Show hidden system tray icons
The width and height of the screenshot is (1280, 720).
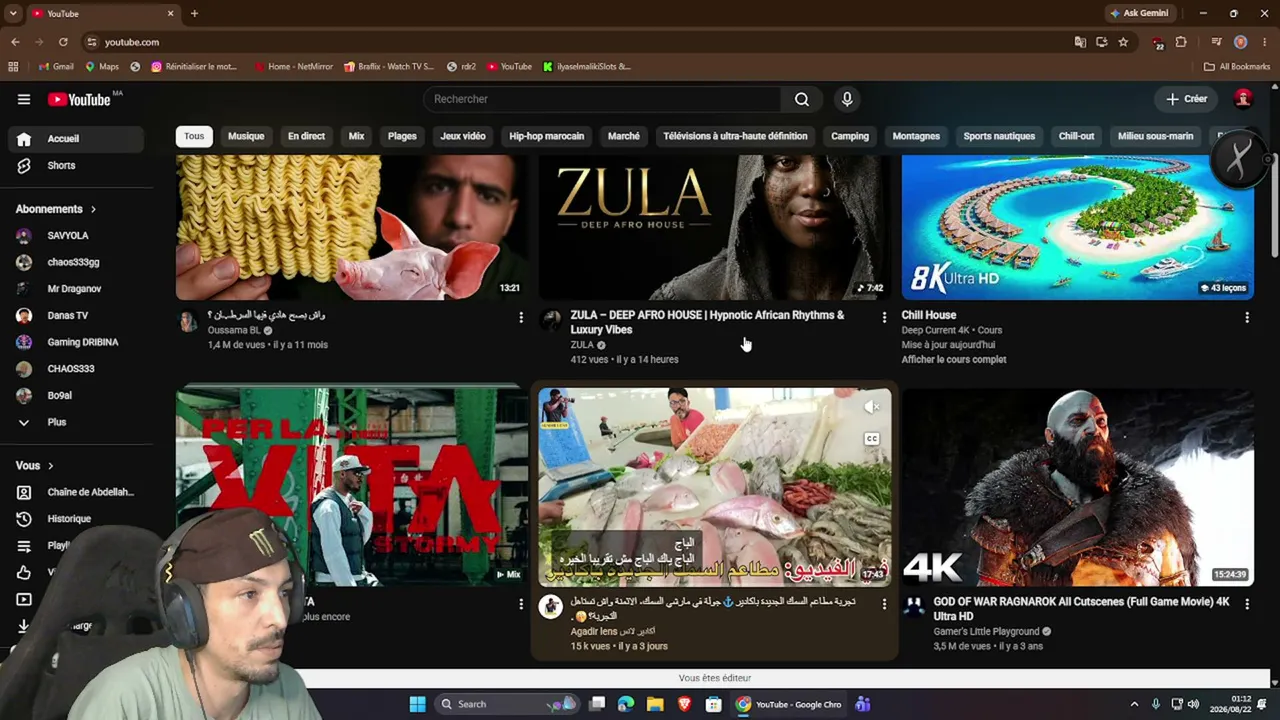(1134, 704)
